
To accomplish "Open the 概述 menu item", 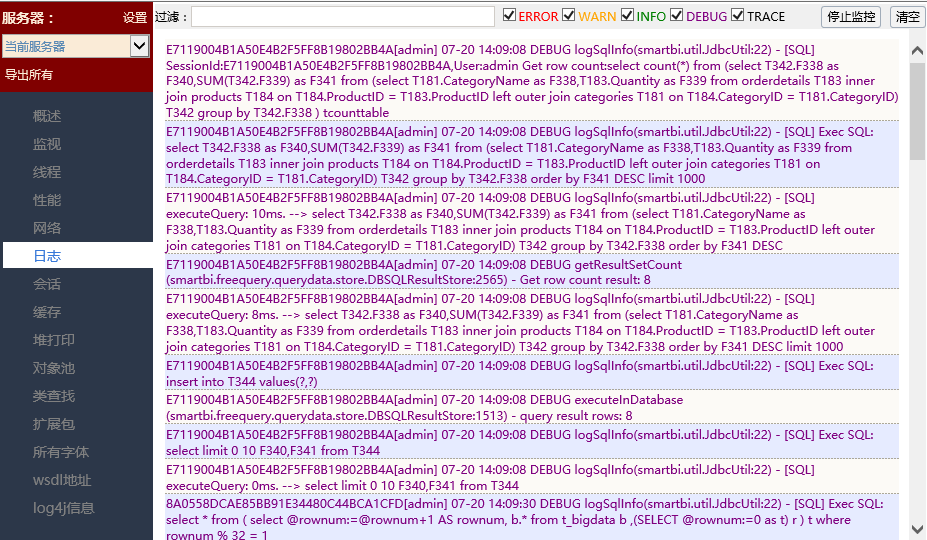I will point(47,116).
